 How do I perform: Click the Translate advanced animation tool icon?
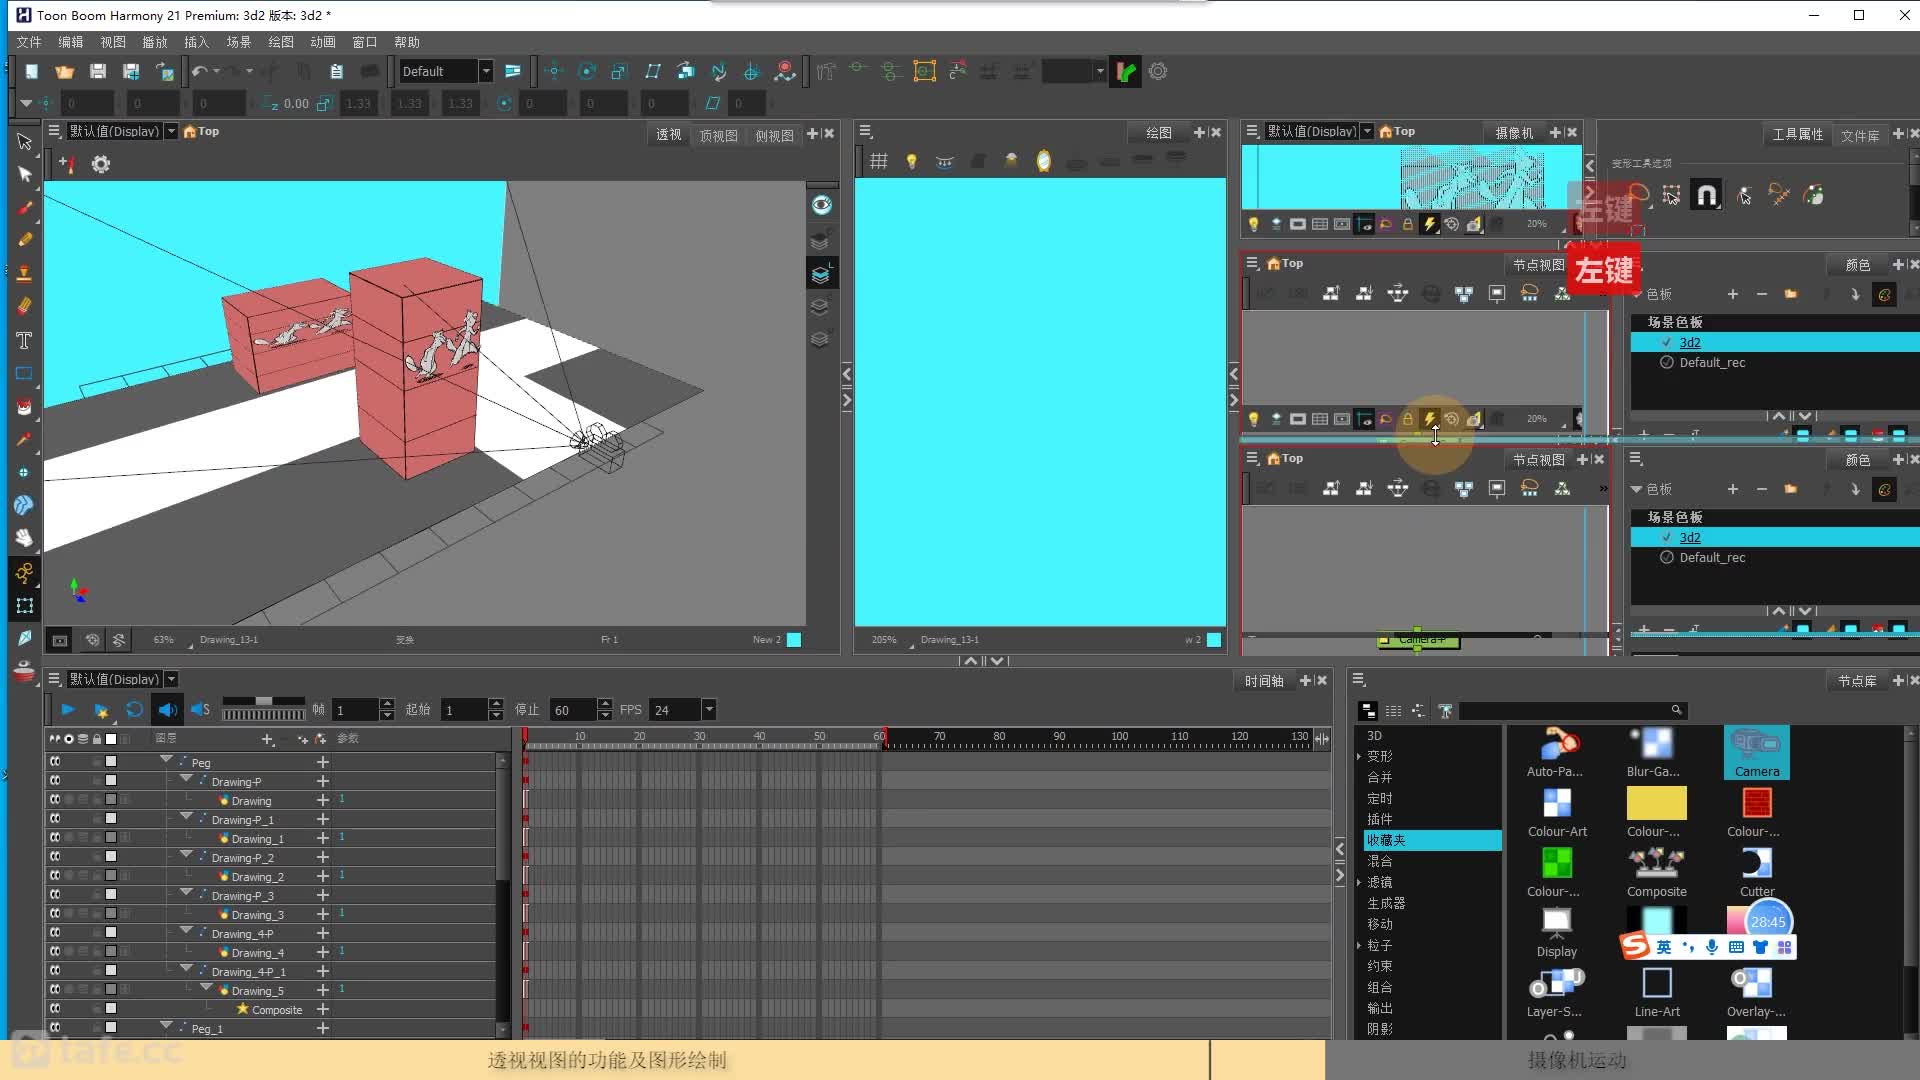554,71
